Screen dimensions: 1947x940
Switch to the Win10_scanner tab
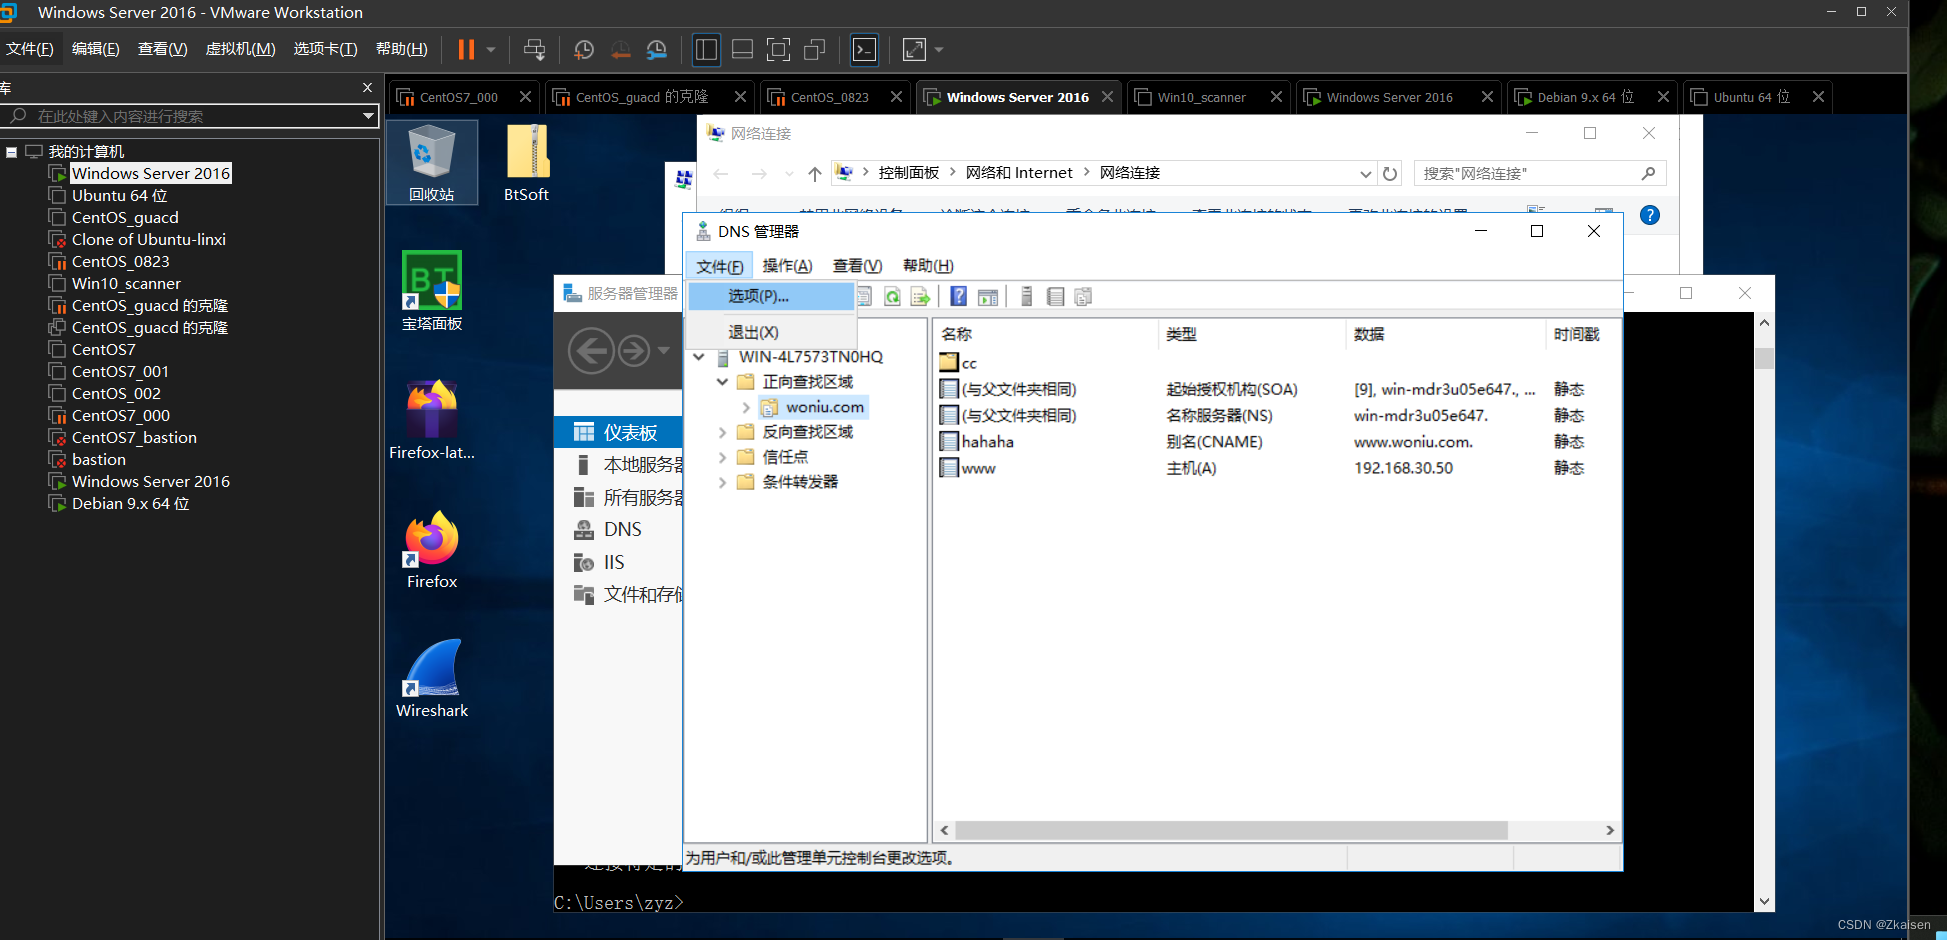(x=1202, y=97)
